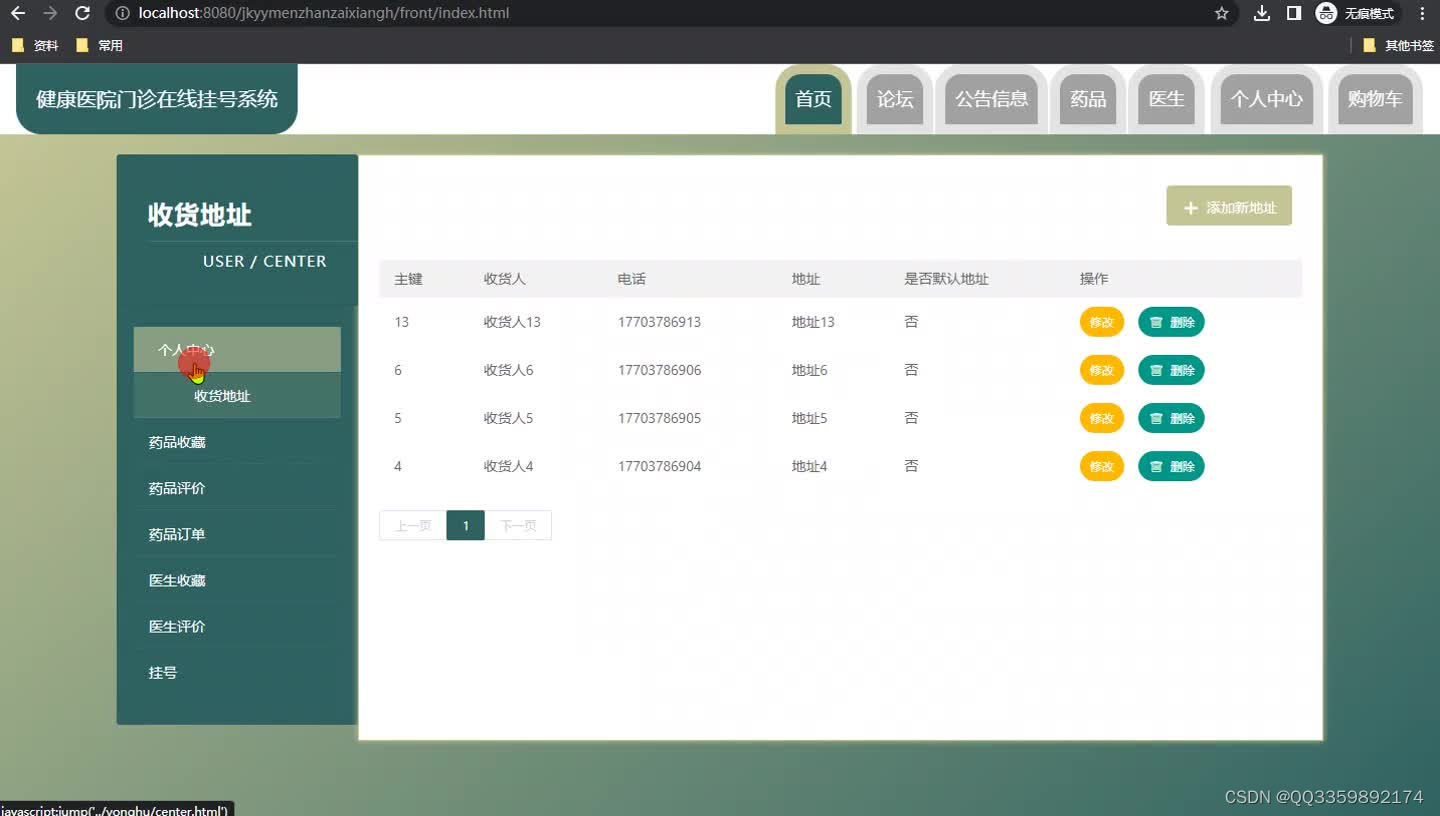Click the 收货人4 cell
Viewport: 1440px width, 816px height.
(x=509, y=466)
